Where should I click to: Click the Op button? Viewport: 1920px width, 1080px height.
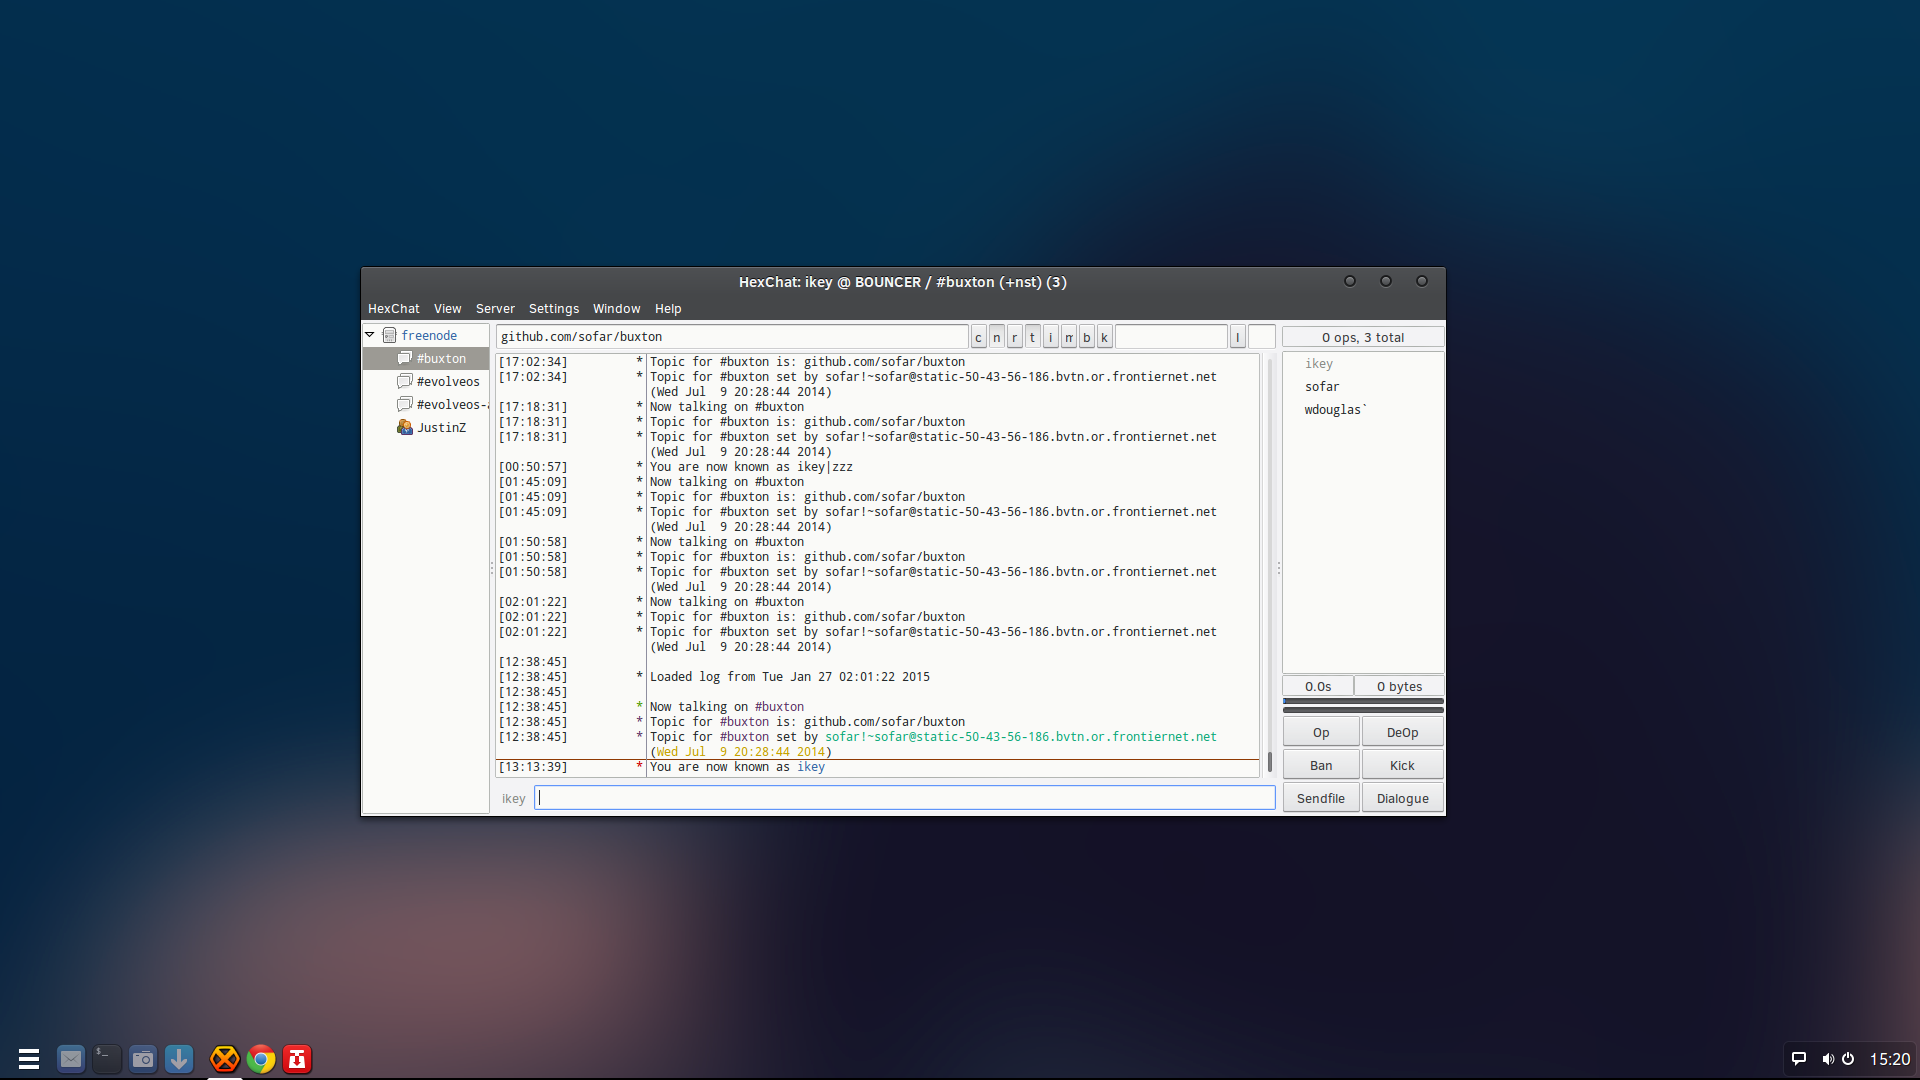pyautogui.click(x=1321, y=732)
